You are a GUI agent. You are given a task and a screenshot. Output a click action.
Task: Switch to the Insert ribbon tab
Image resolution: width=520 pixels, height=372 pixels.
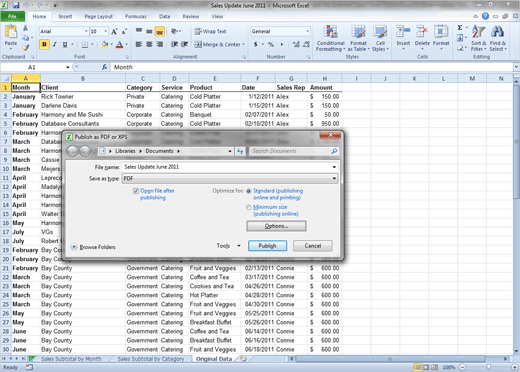(65, 16)
